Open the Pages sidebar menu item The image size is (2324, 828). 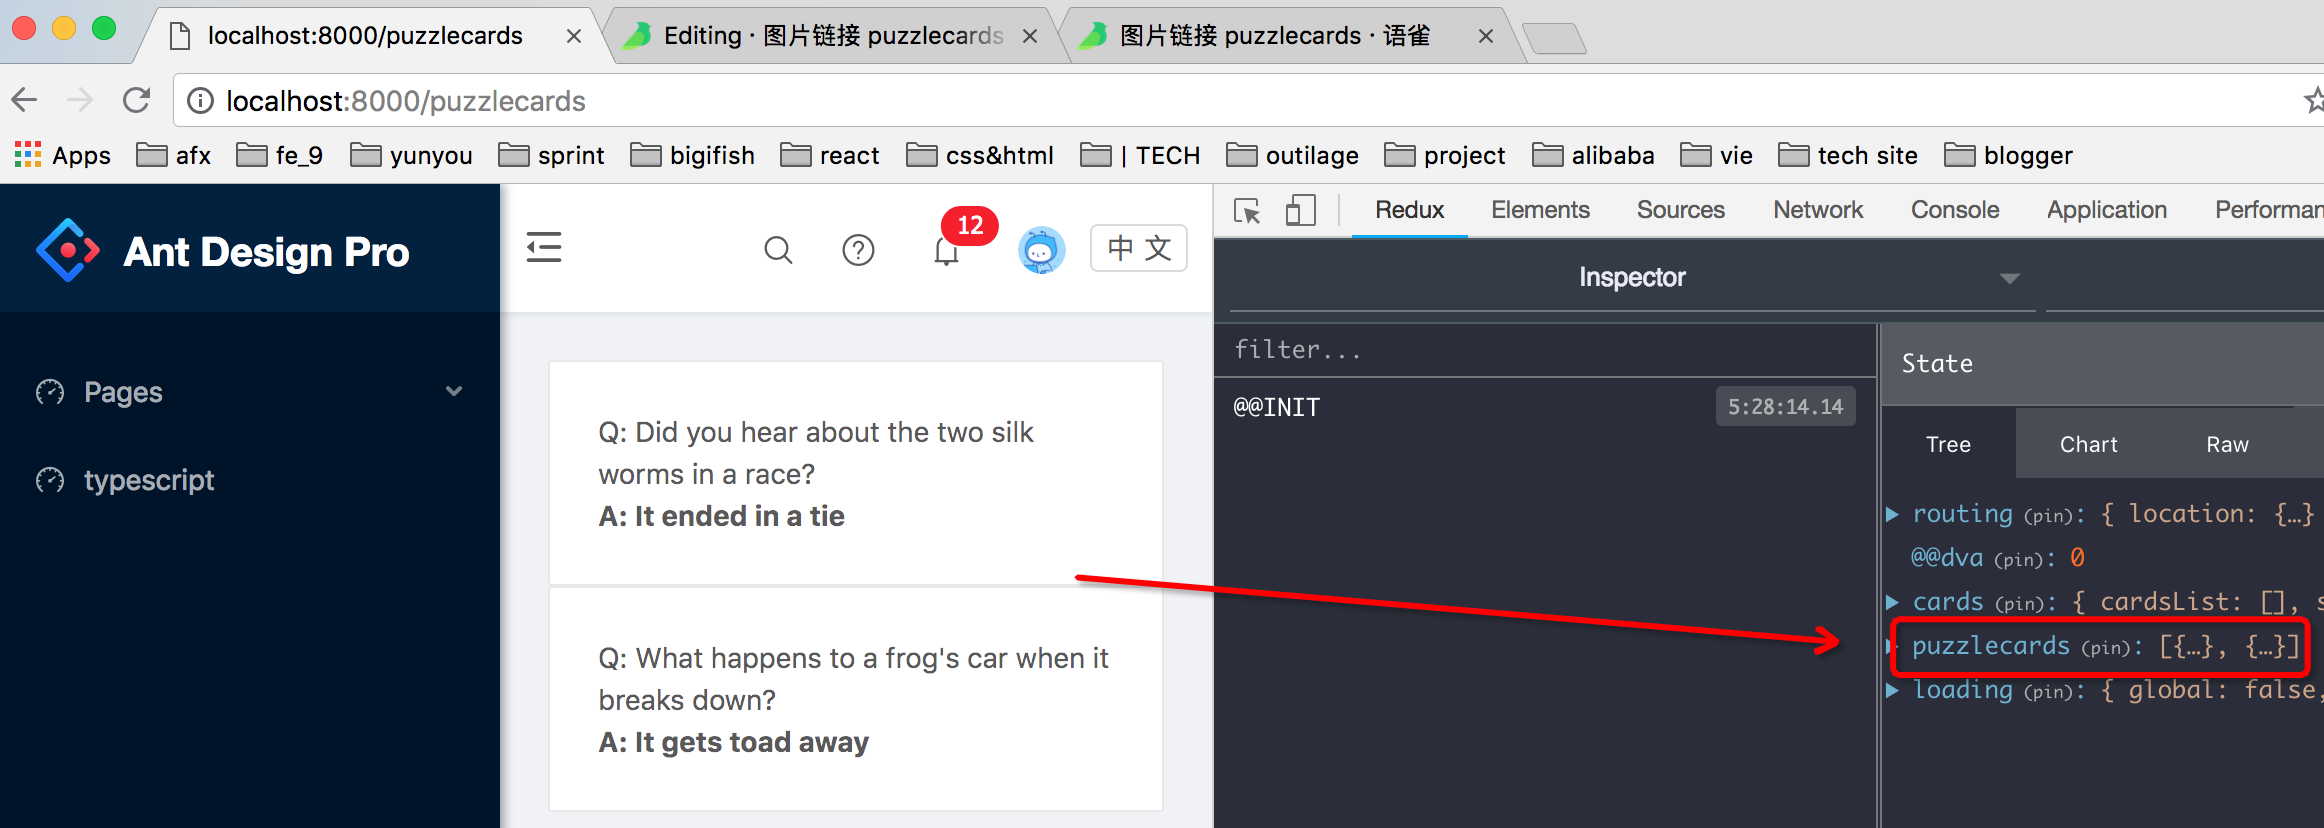(x=250, y=392)
